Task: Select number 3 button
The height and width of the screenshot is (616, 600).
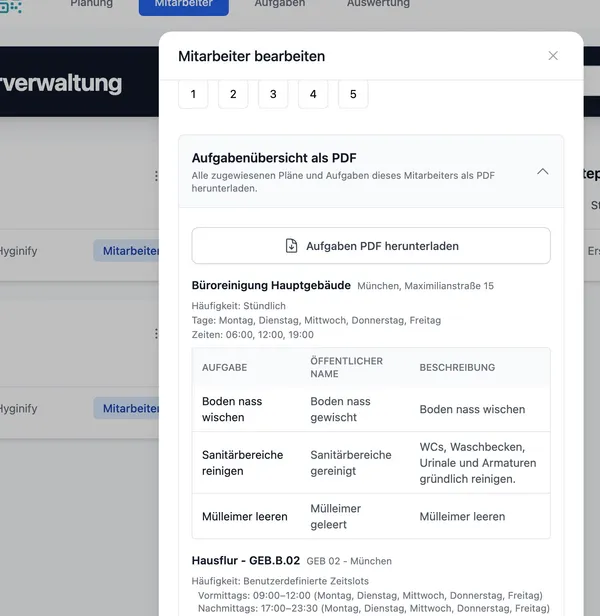Action: click(273, 94)
